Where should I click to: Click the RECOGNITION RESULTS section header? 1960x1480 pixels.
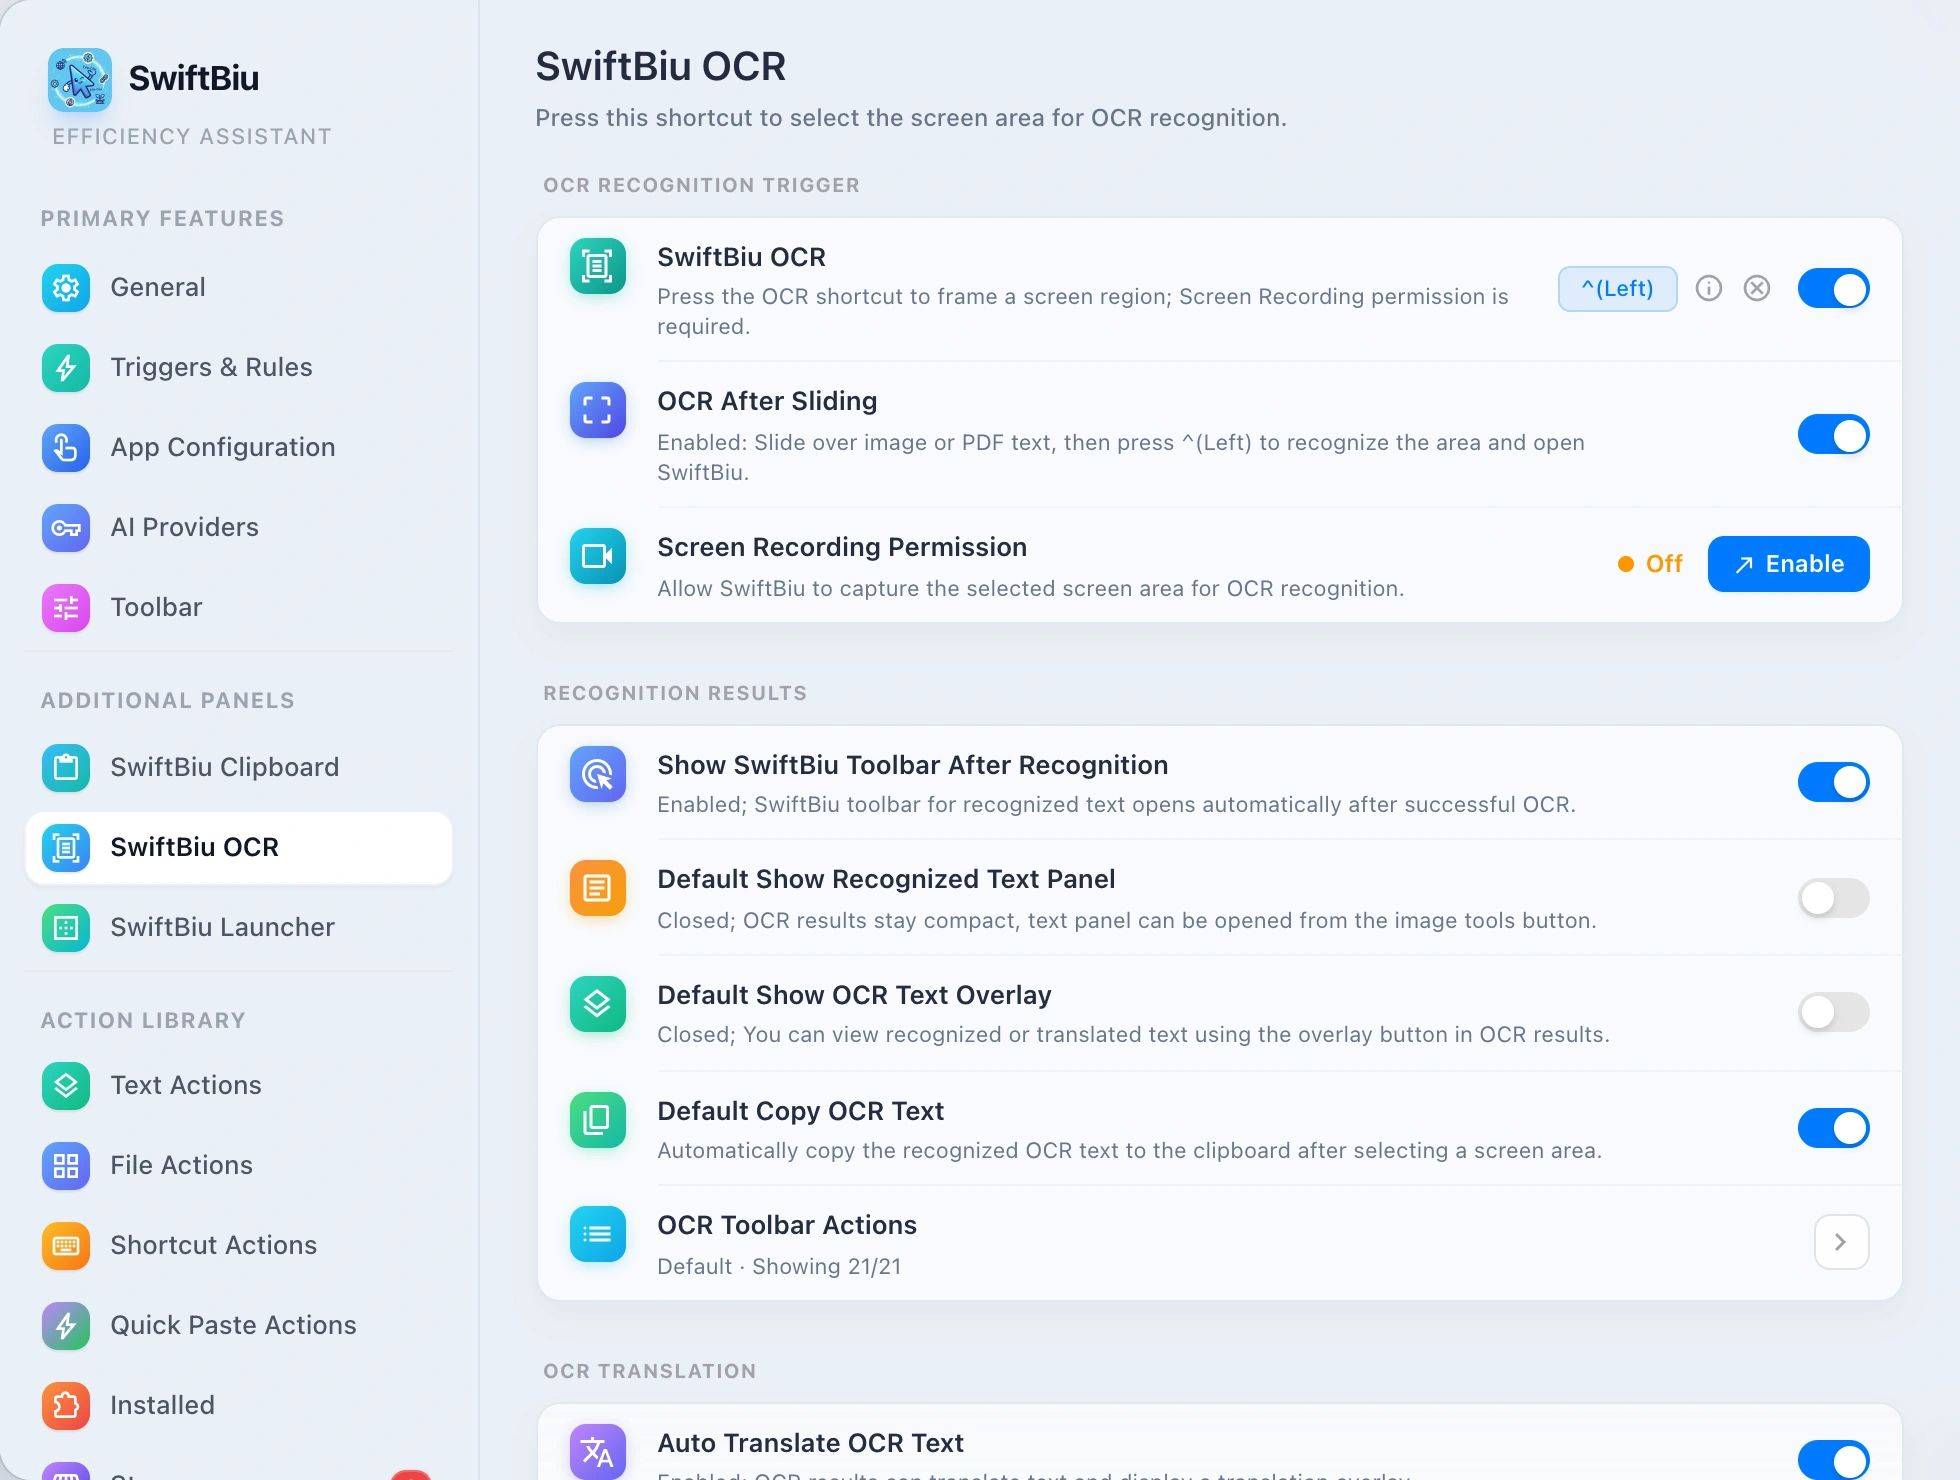(x=675, y=694)
